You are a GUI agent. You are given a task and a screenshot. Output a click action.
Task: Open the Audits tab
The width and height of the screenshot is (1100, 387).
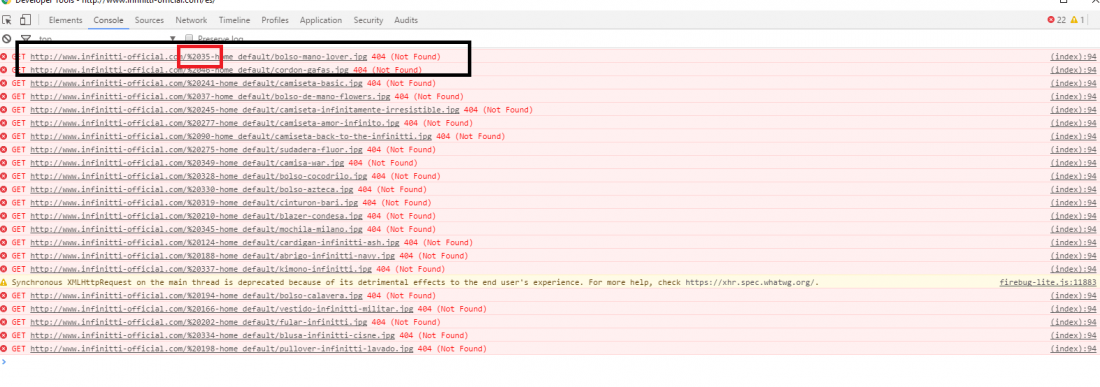point(406,20)
